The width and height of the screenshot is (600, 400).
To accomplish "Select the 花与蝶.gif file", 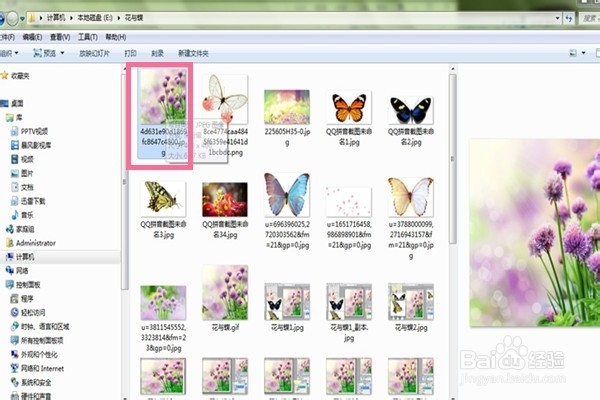I will point(225,298).
